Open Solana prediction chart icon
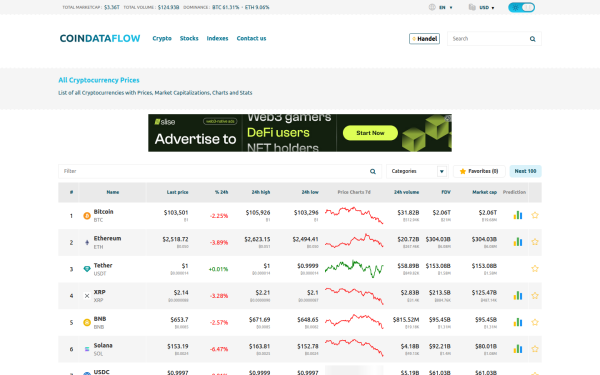 point(518,349)
